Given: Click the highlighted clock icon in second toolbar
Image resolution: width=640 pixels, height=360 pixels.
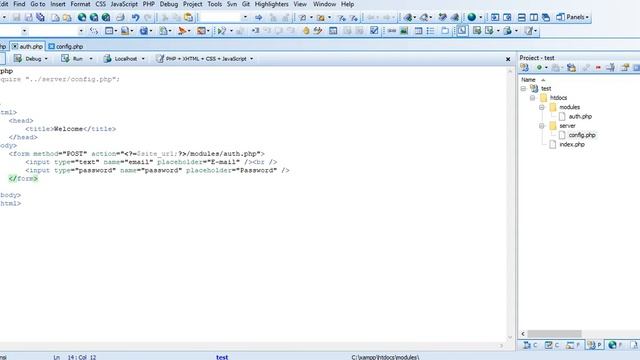Looking at the screenshot, I should (462, 31).
